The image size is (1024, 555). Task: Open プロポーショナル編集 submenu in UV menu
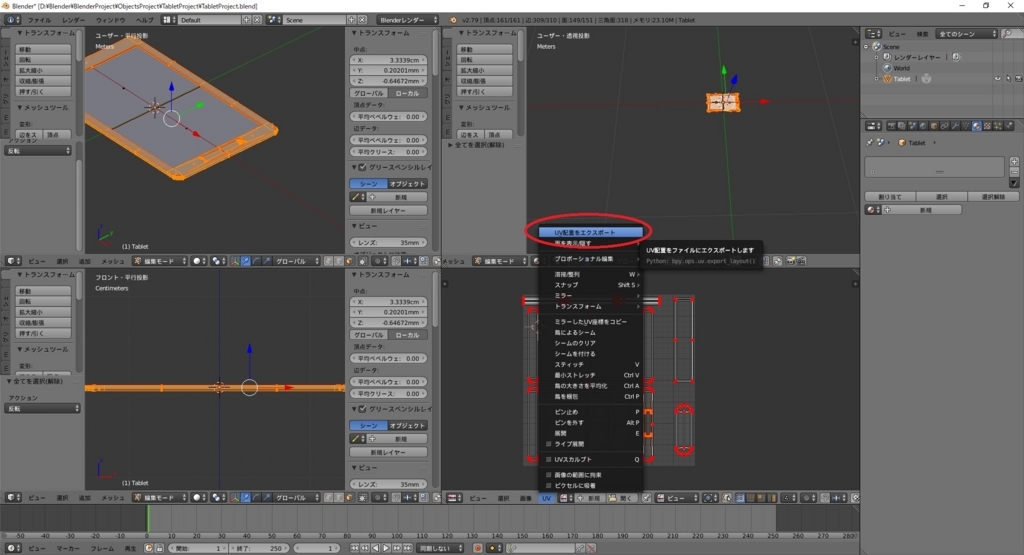[x=590, y=259]
